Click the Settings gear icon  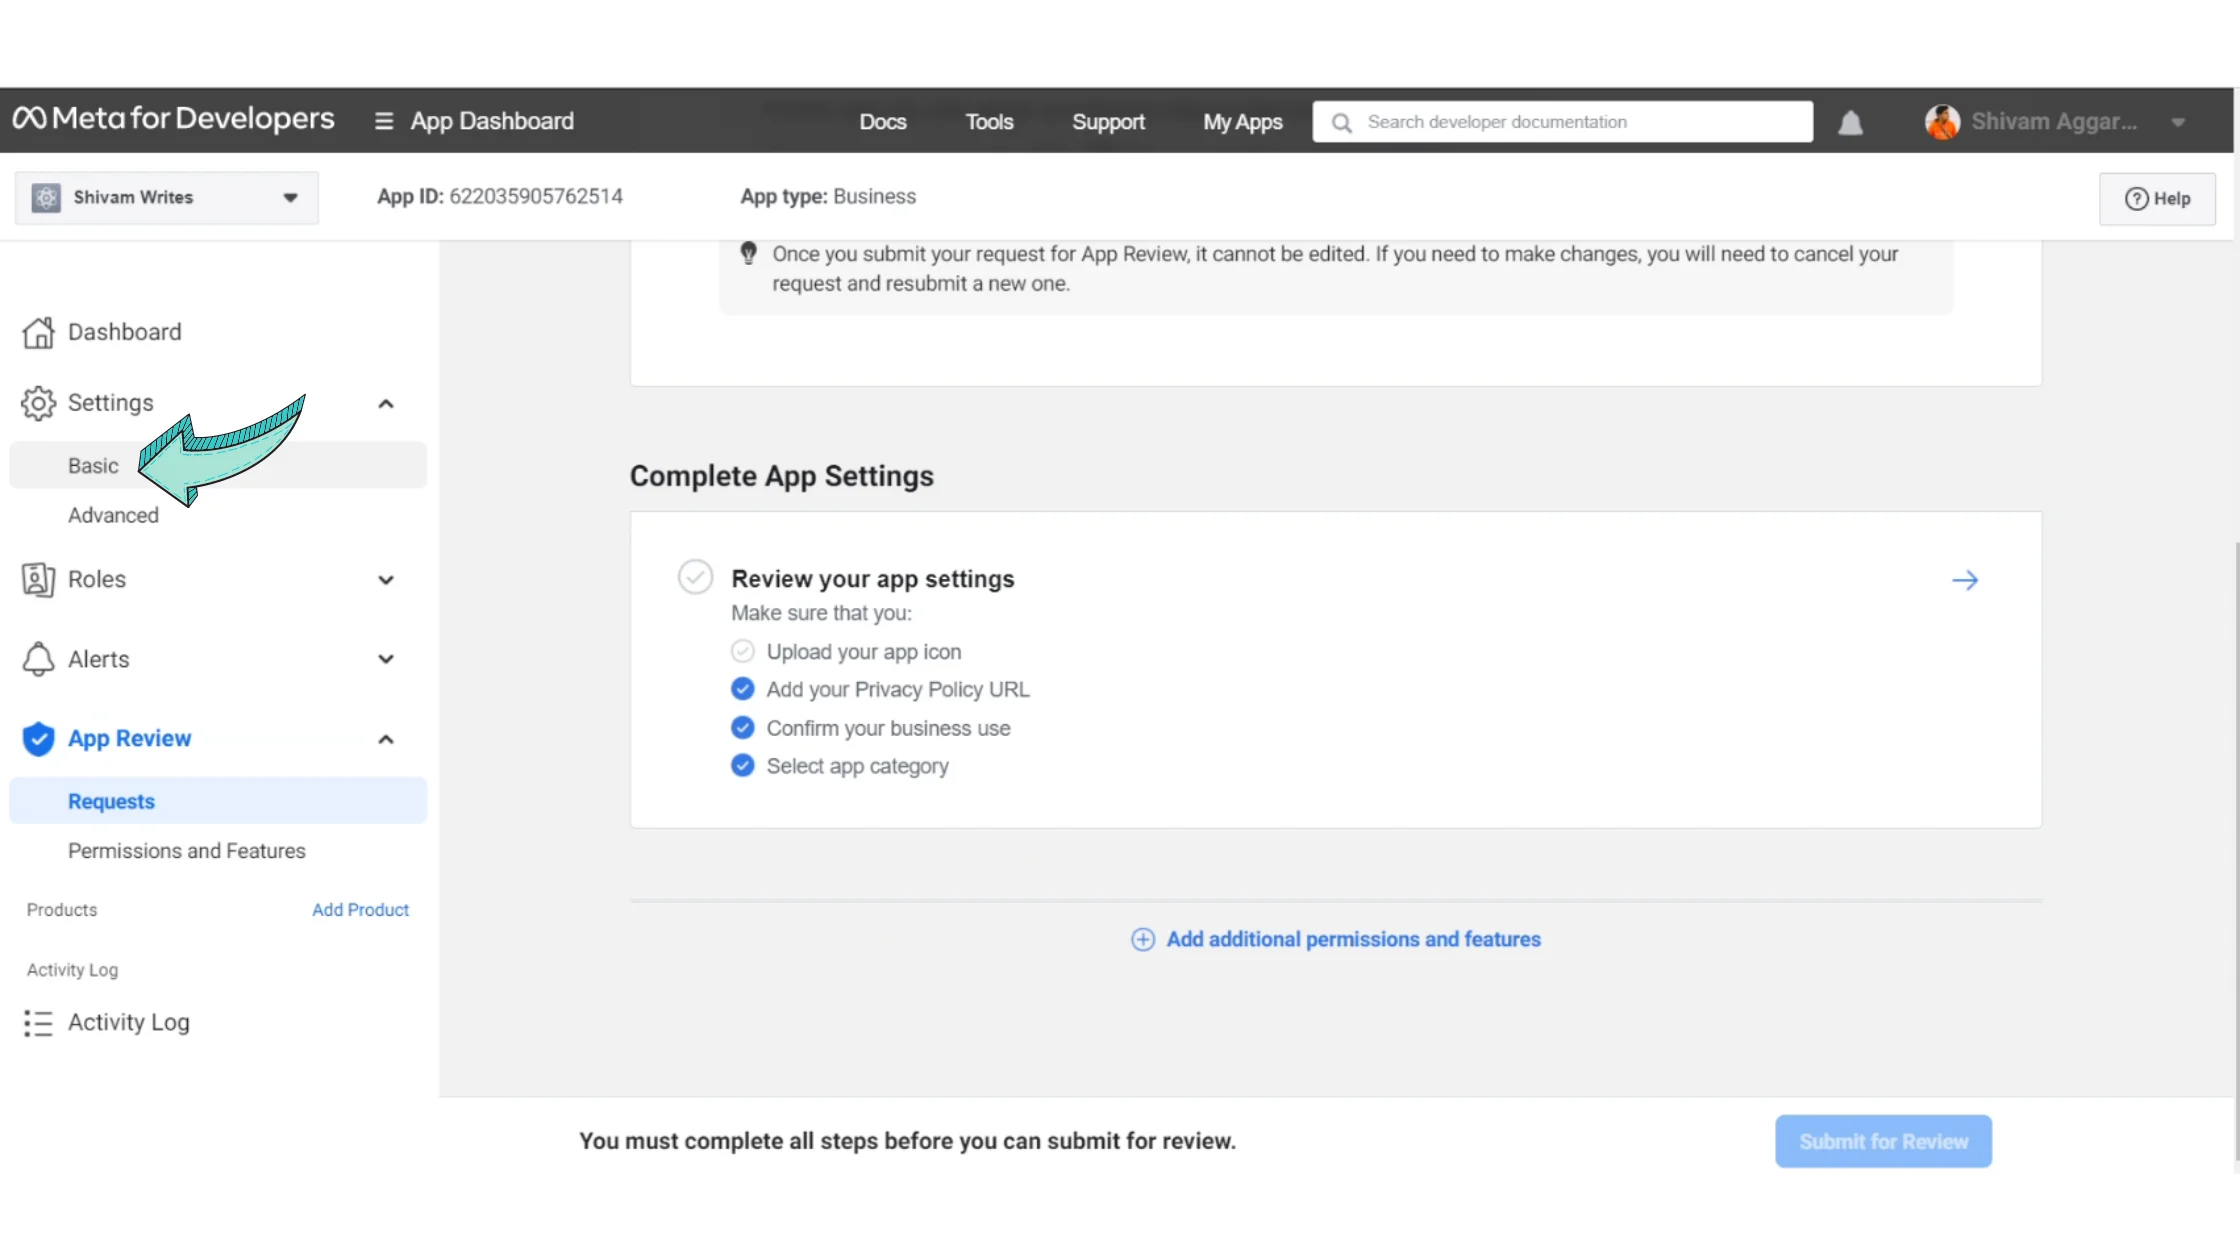(38, 403)
